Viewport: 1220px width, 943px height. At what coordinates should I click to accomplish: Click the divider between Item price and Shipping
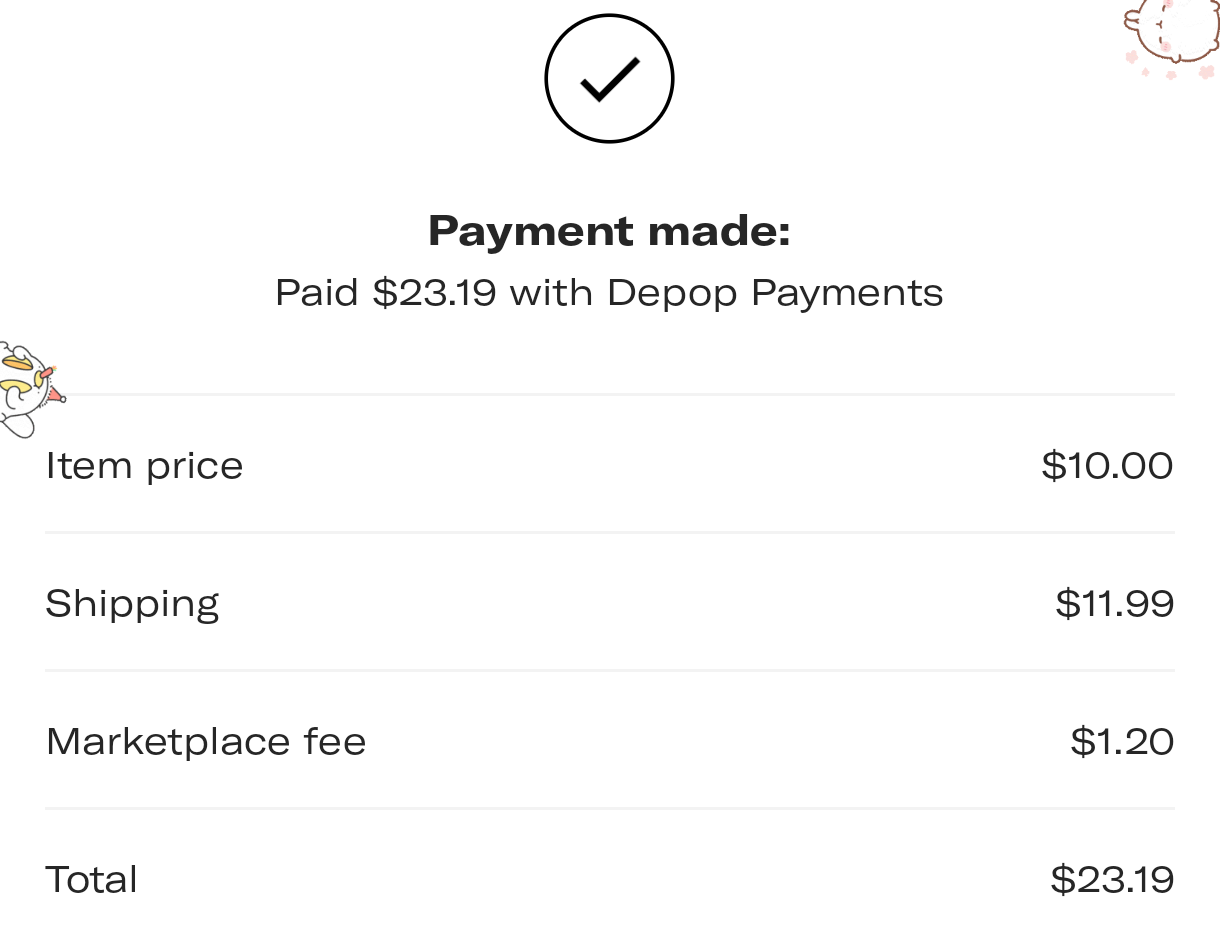609,533
